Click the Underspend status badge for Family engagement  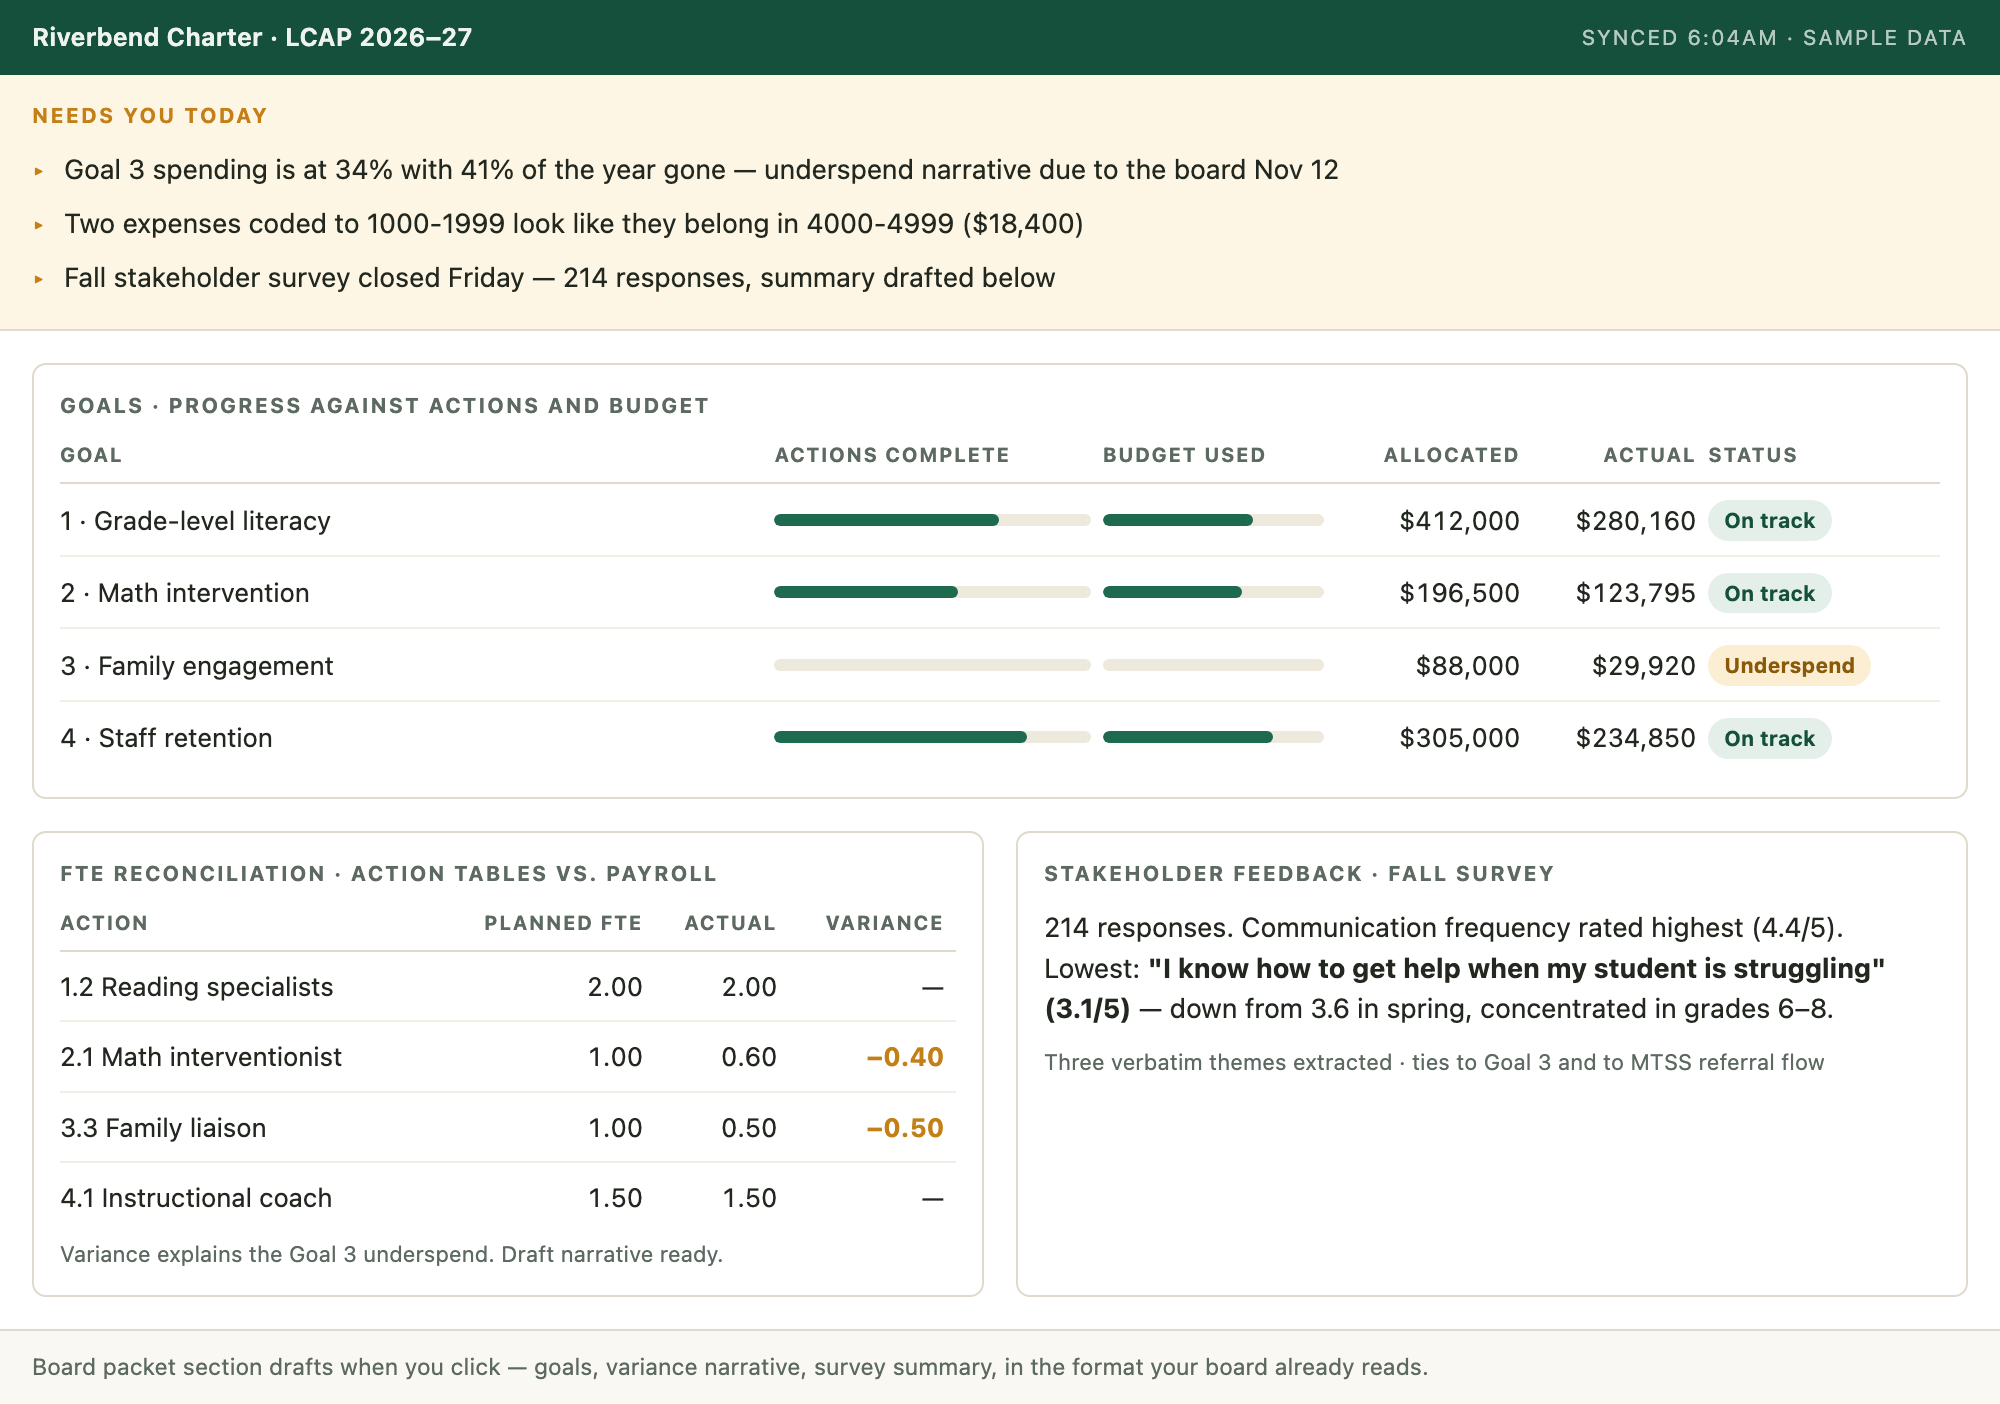1789,666
